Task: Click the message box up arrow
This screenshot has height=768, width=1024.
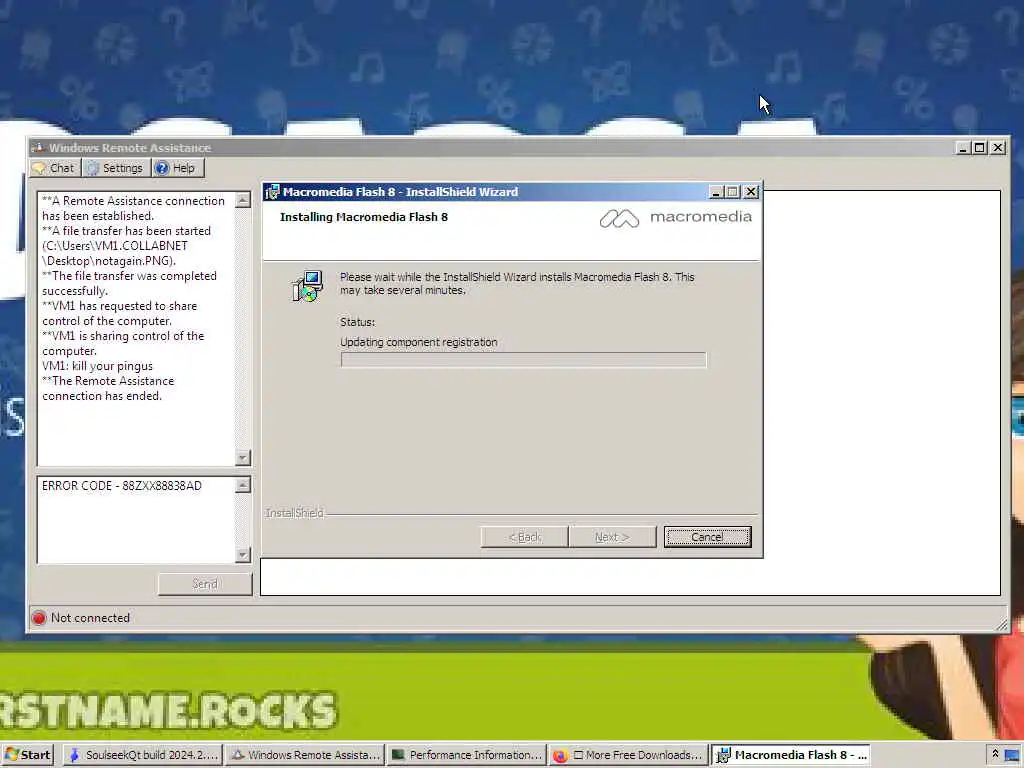Action: point(242,485)
